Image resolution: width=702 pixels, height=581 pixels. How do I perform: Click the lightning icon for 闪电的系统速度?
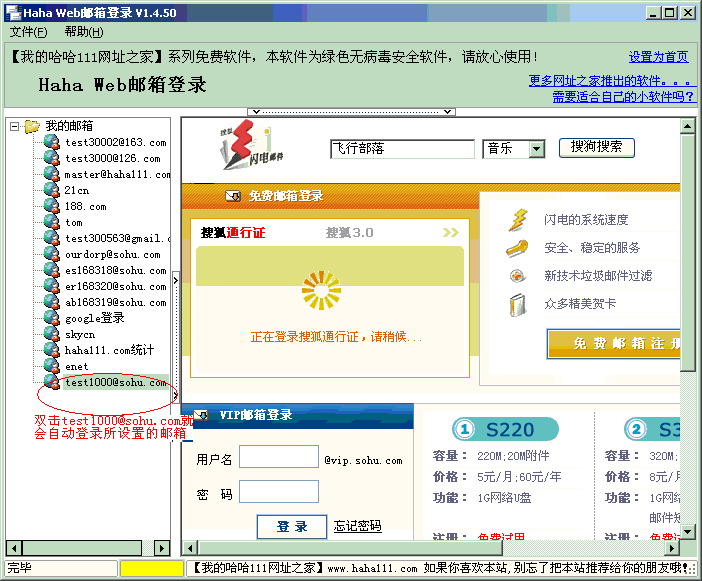(518, 220)
